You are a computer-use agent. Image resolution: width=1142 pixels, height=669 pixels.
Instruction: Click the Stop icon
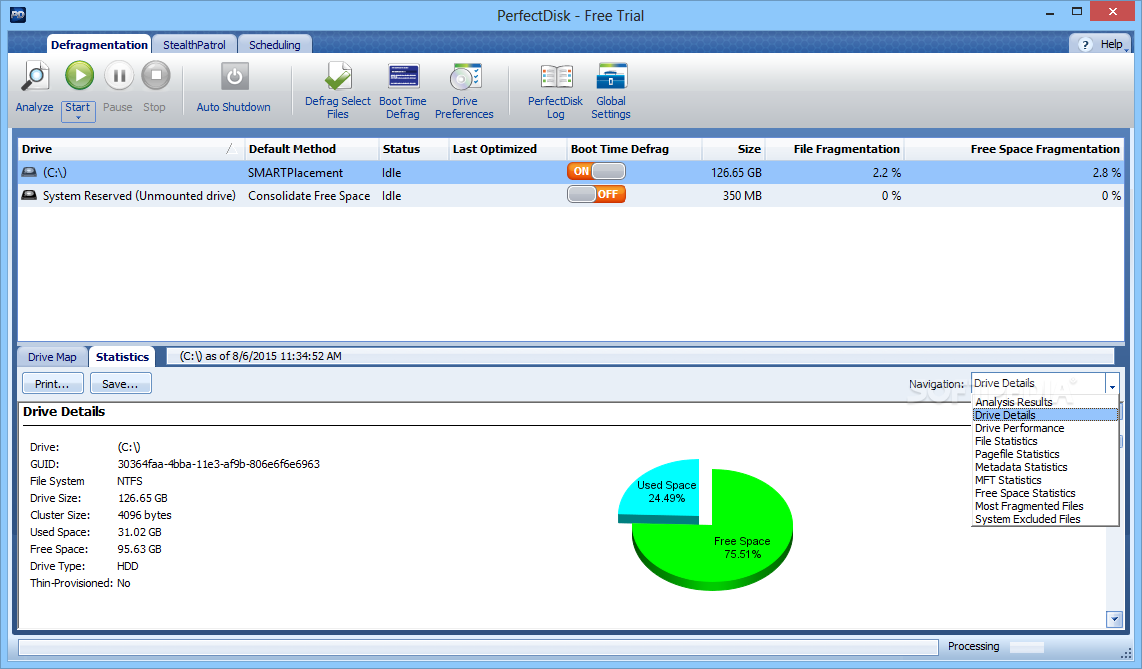pos(155,76)
